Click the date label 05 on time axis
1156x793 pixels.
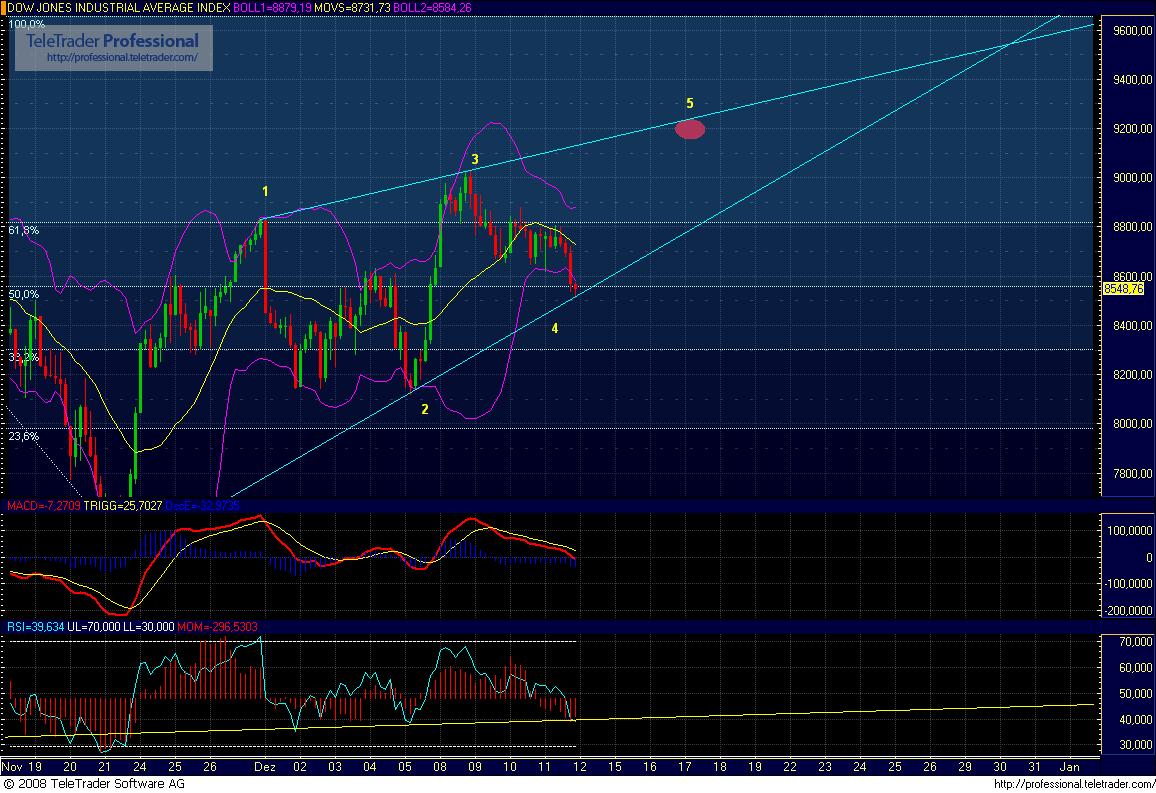pyautogui.click(x=405, y=766)
